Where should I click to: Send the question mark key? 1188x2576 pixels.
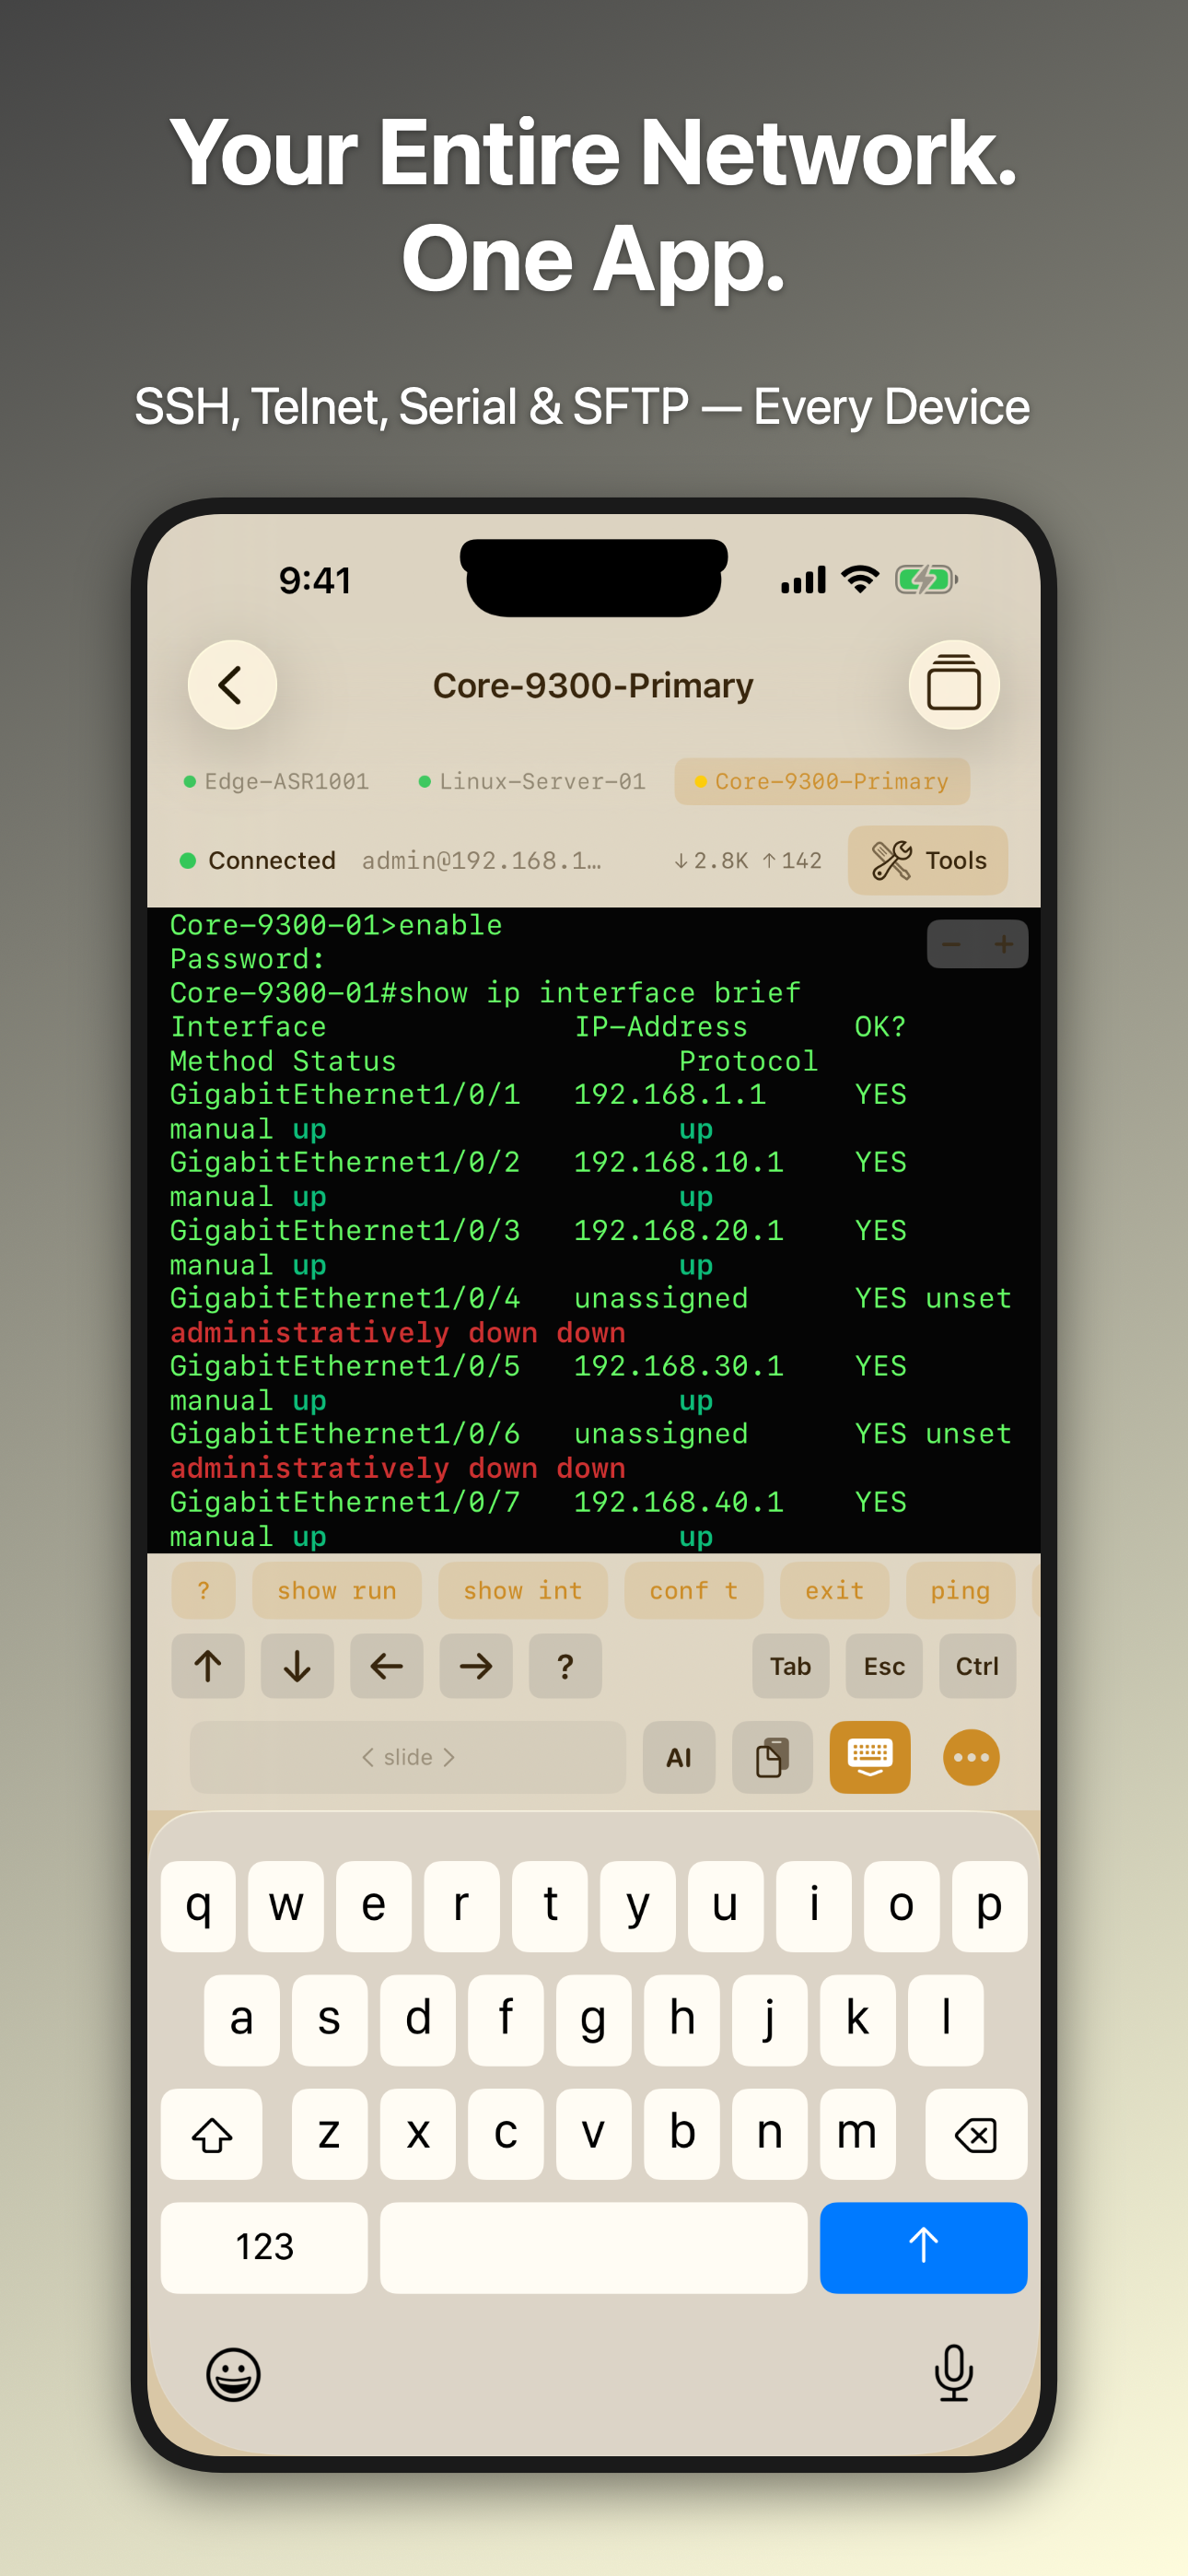point(565,1666)
